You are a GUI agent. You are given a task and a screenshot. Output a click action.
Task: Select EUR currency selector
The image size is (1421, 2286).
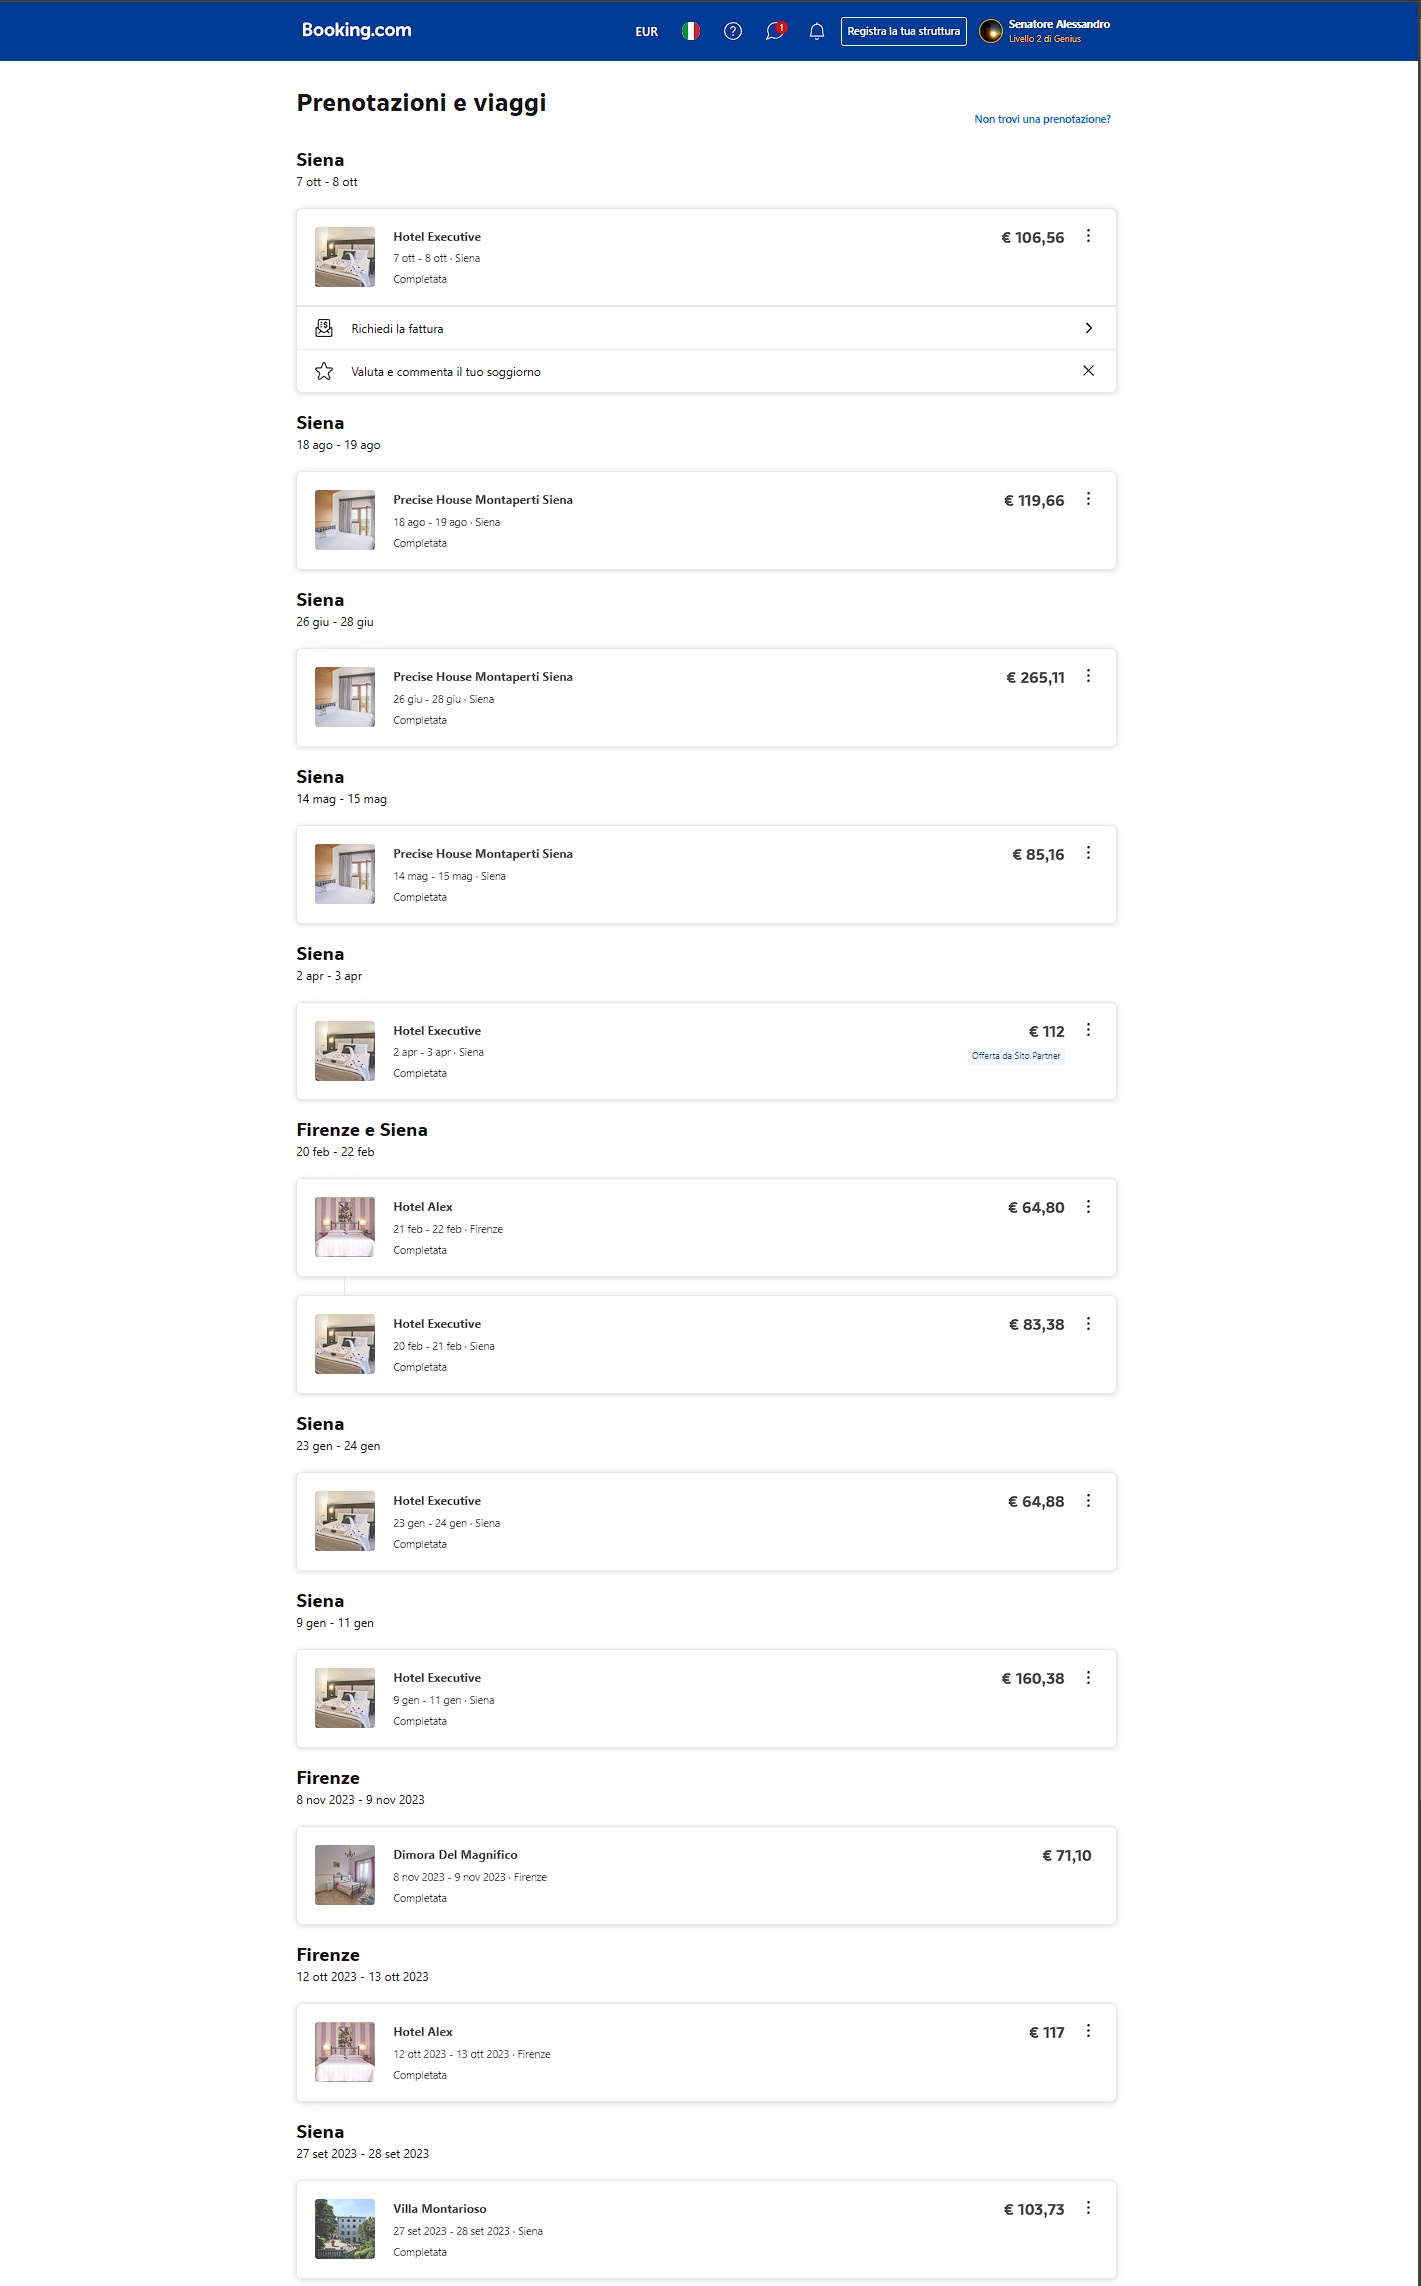[x=647, y=32]
